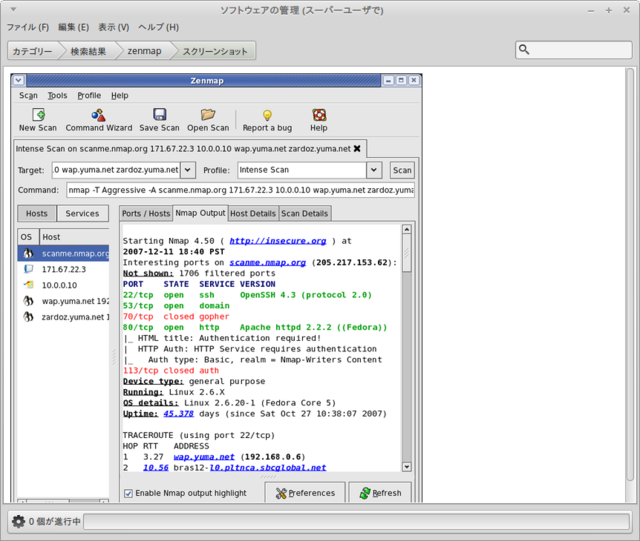This screenshot has height=541, width=640.
Task: Open the ヘルプ (H) menu
Action: (158, 27)
